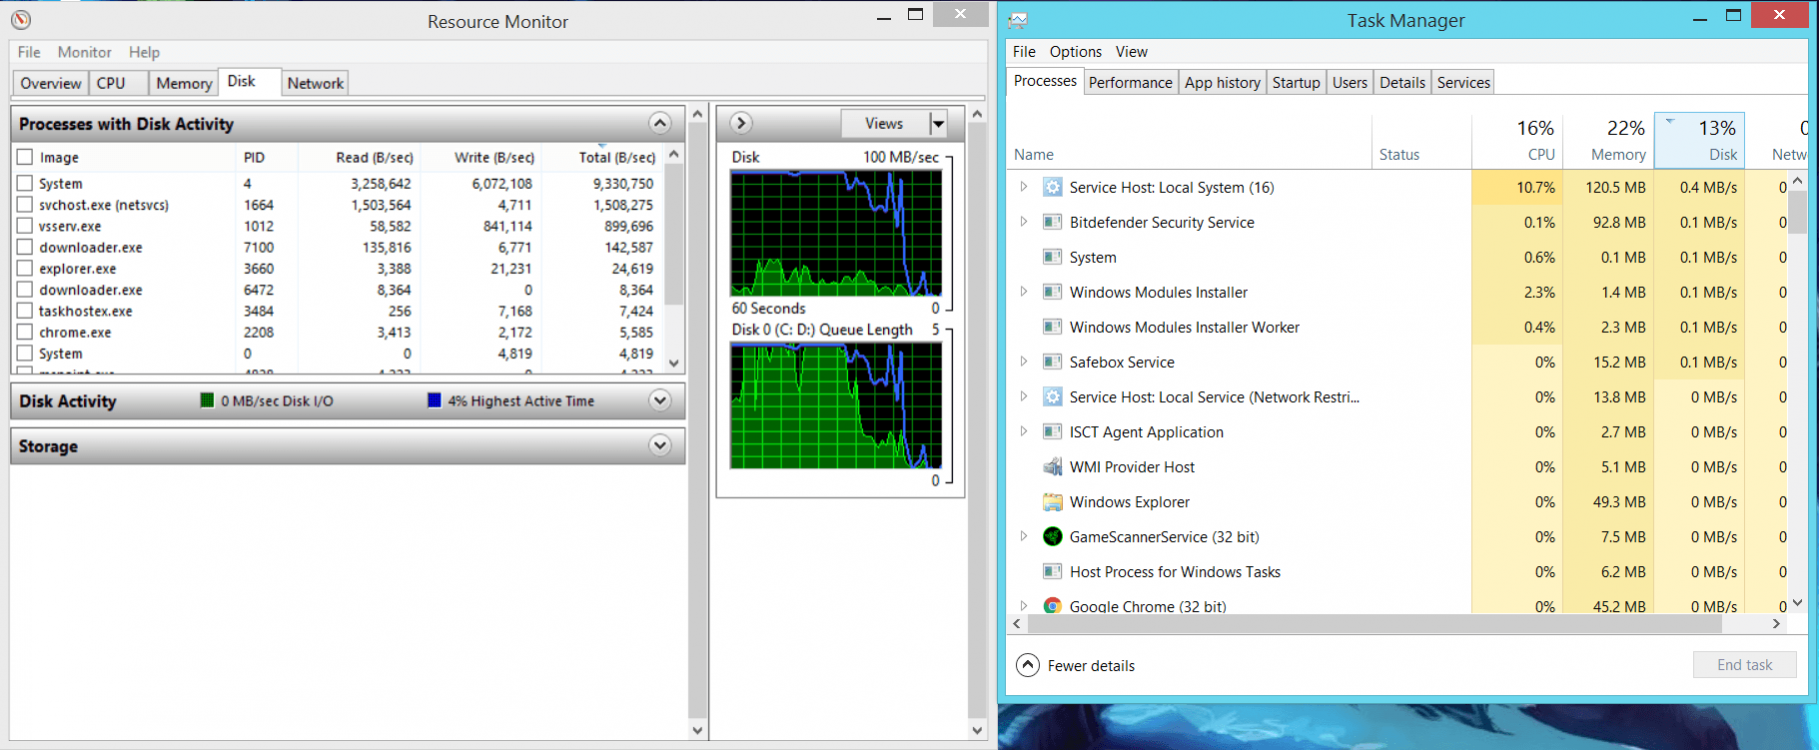Click Service Host: Local Service gear icon
The width and height of the screenshot is (1819, 750).
(x=1052, y=397)
